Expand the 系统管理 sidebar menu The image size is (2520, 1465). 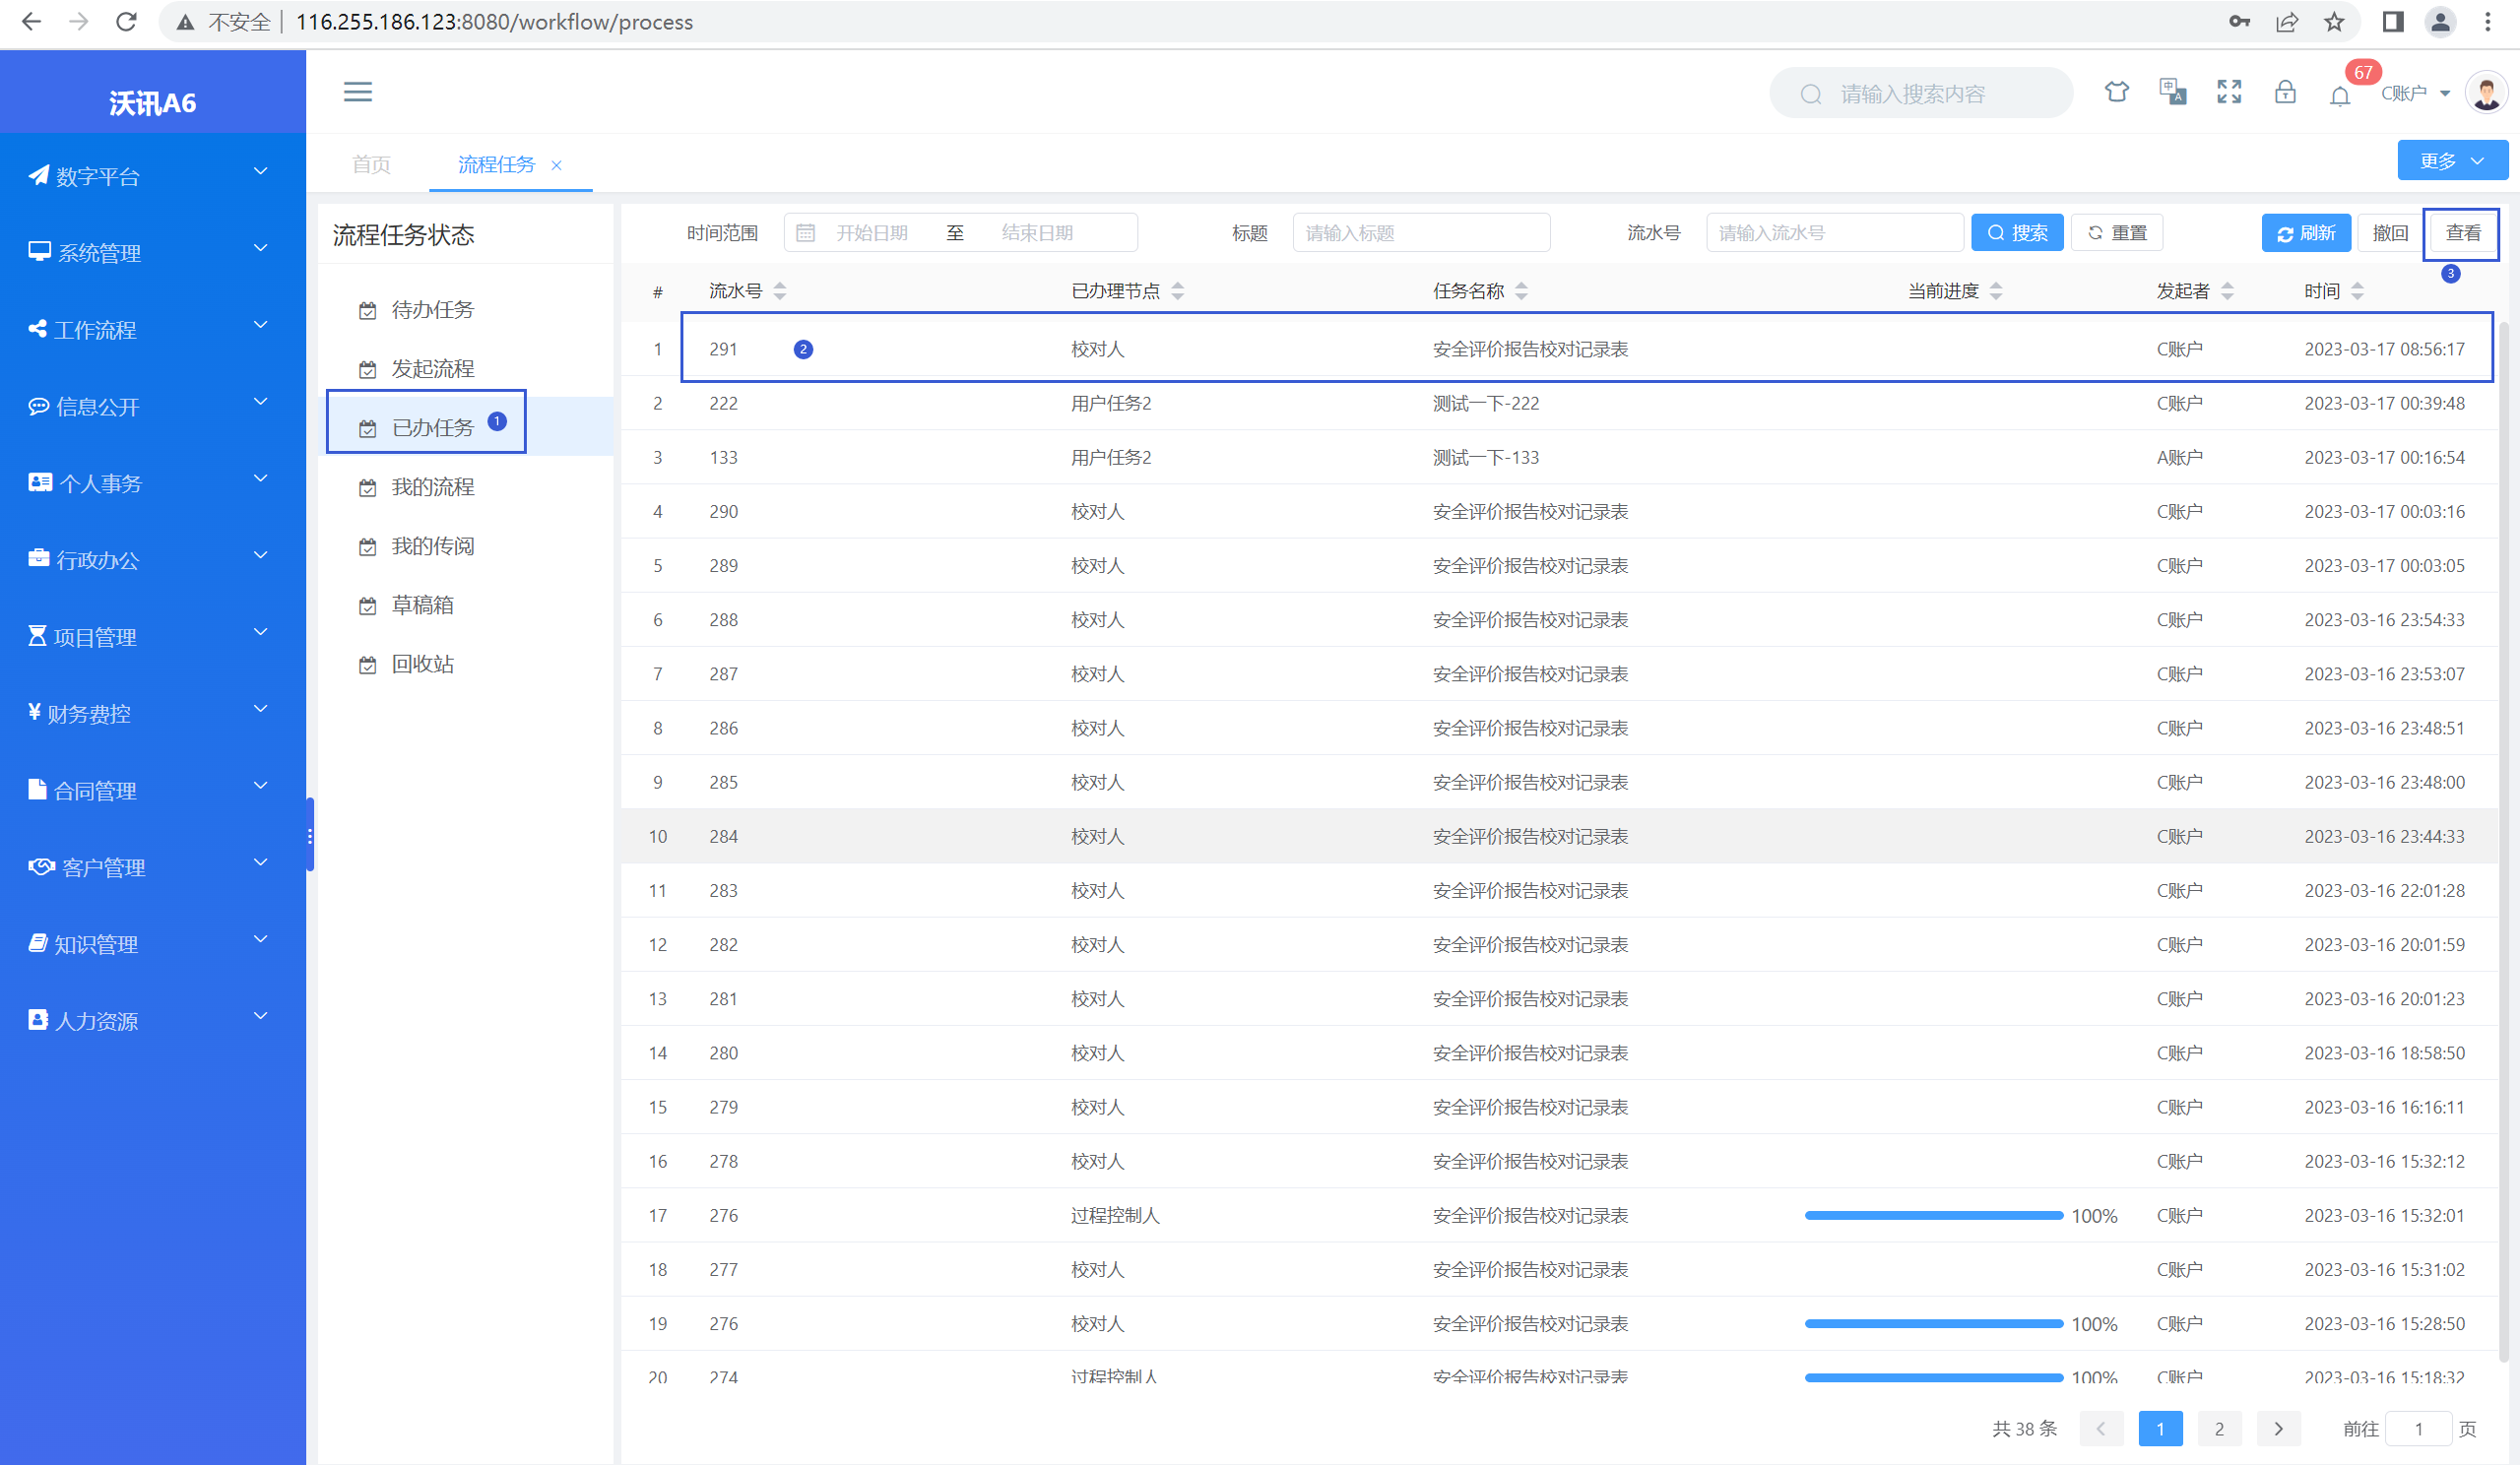coord(153,252)
